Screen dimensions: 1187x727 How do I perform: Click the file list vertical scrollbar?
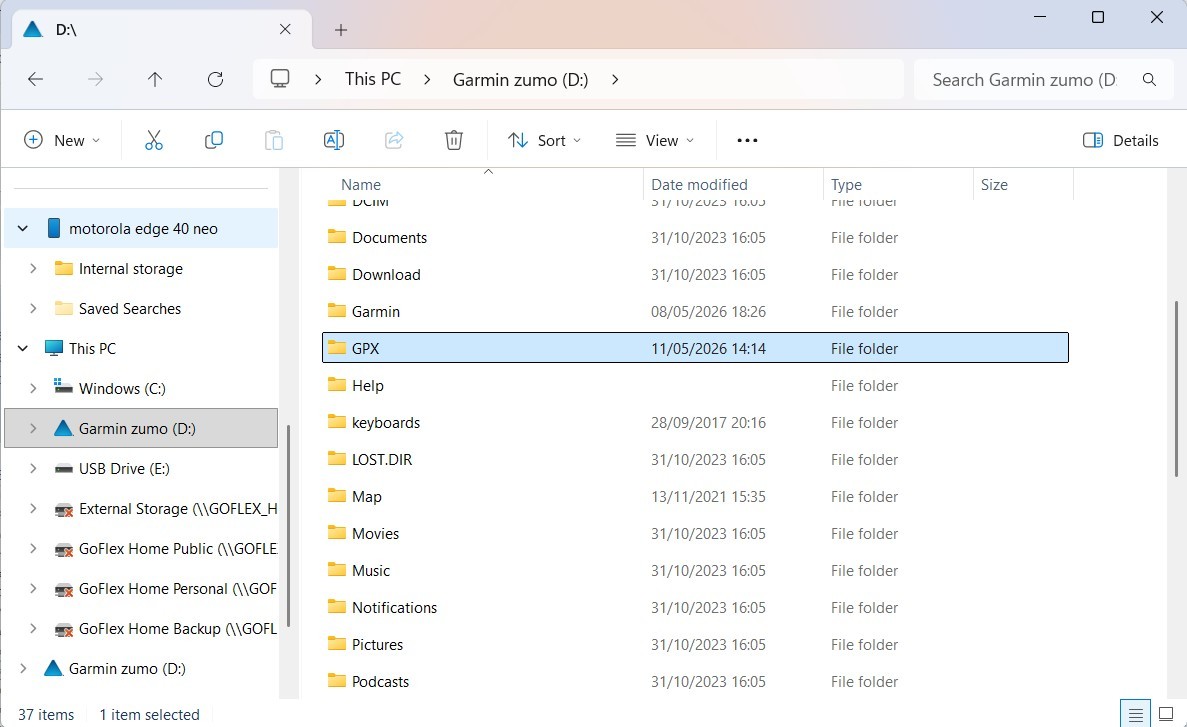[1176, 388]
